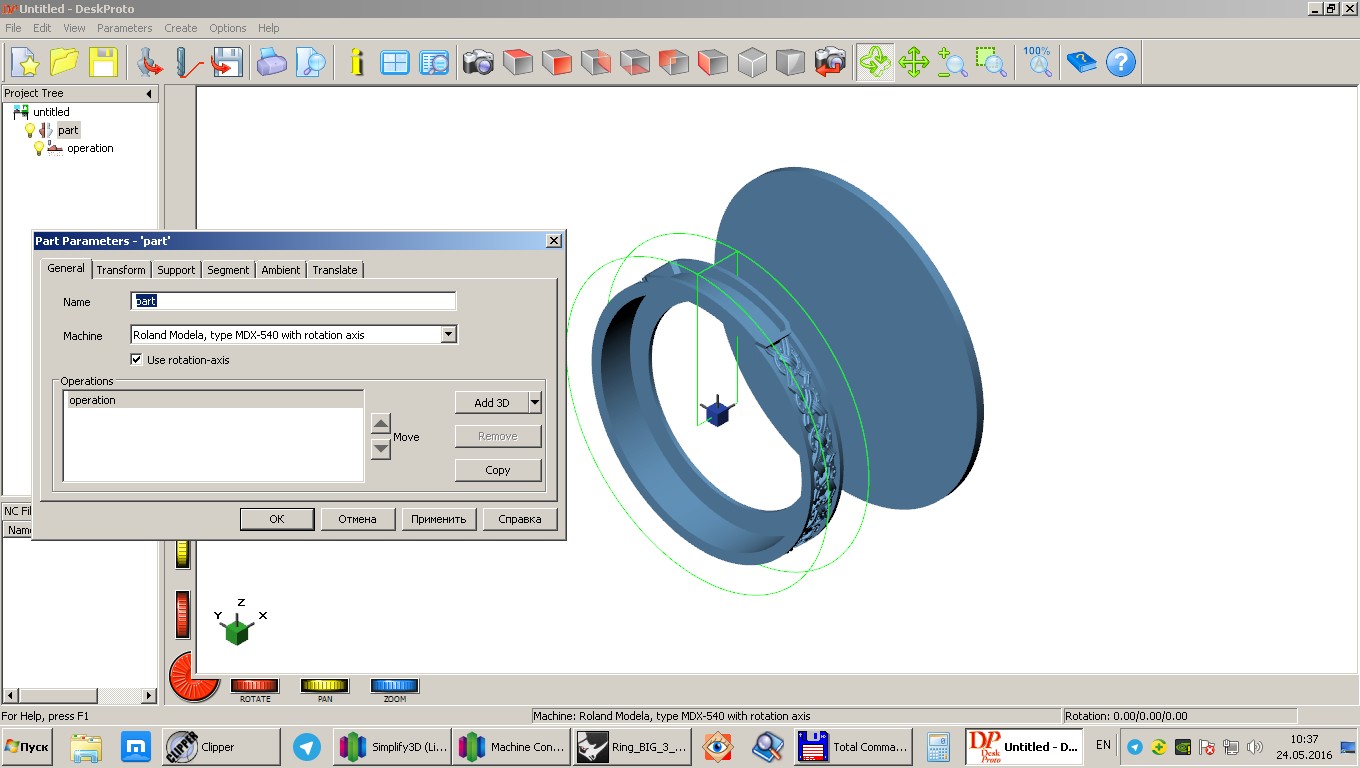Expand the Add 3D dropdown arrow
Image resolution: width=1360 pixels, height=768 pixels.
point(535,402)
